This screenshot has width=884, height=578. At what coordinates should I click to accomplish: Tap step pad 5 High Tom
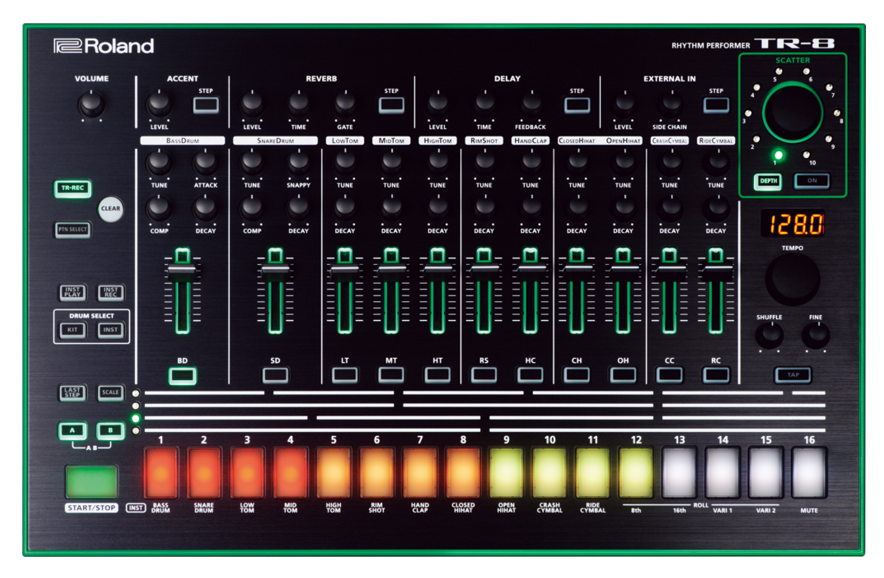tap(334, 473)
